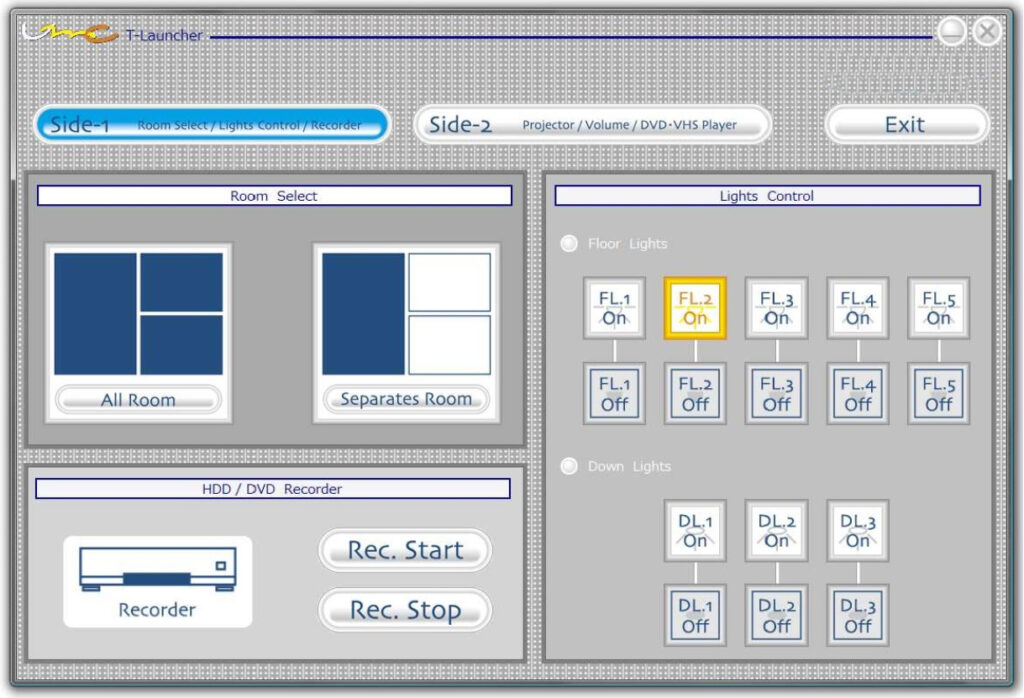
Task: Select the Down Lights radio button
Action: (569, 466)
